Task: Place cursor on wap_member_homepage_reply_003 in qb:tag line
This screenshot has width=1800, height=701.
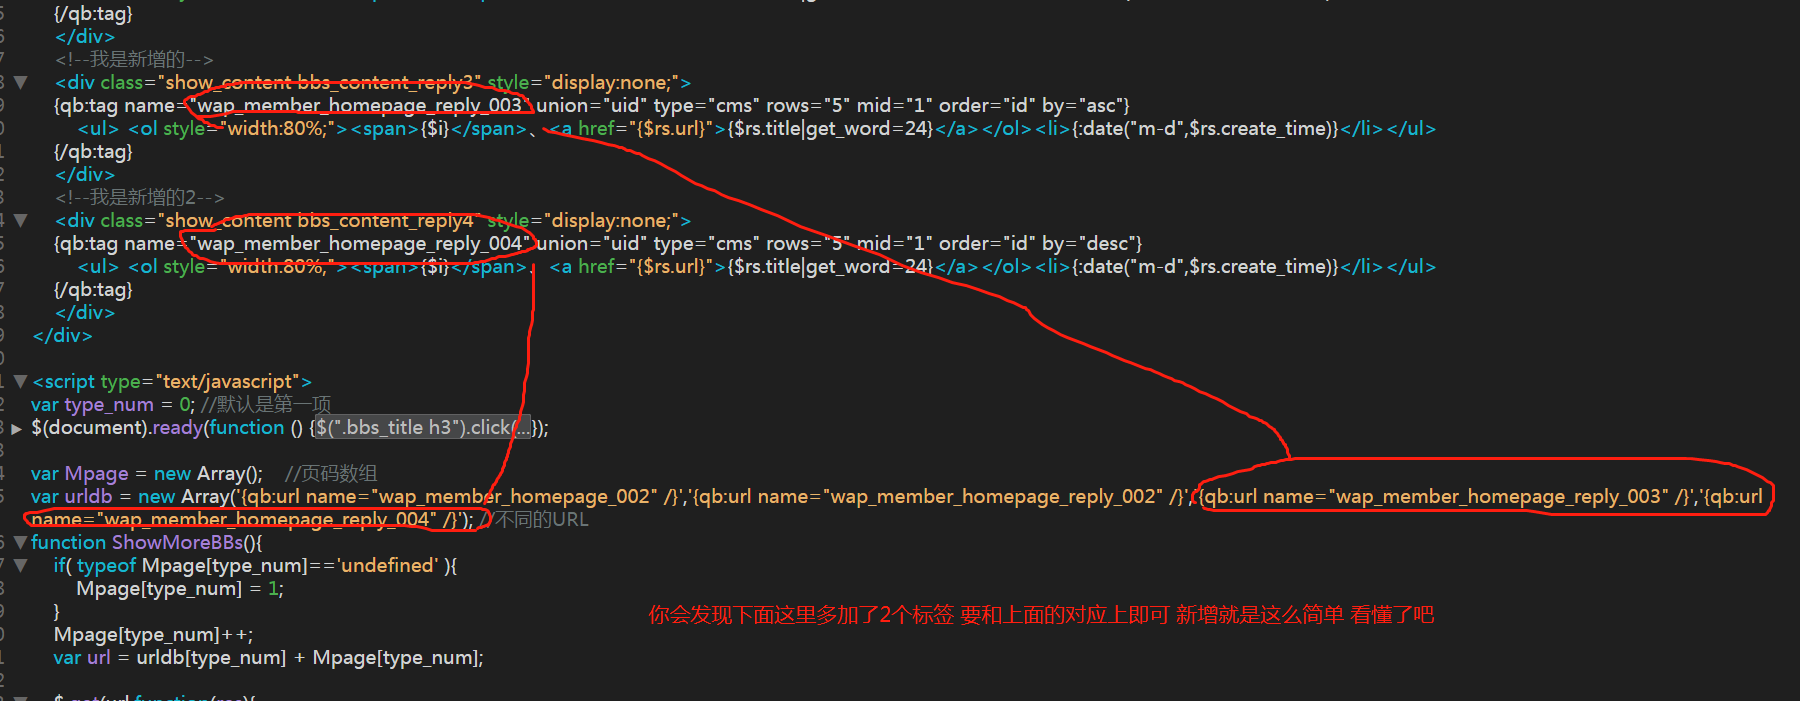Action: point(359,106)
